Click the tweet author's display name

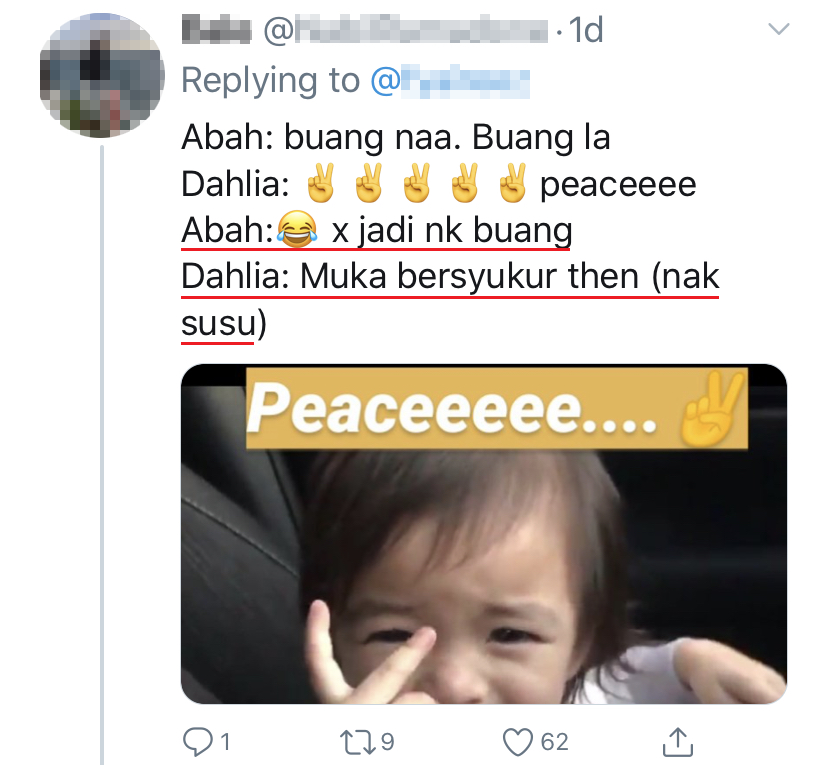[214, 31]
